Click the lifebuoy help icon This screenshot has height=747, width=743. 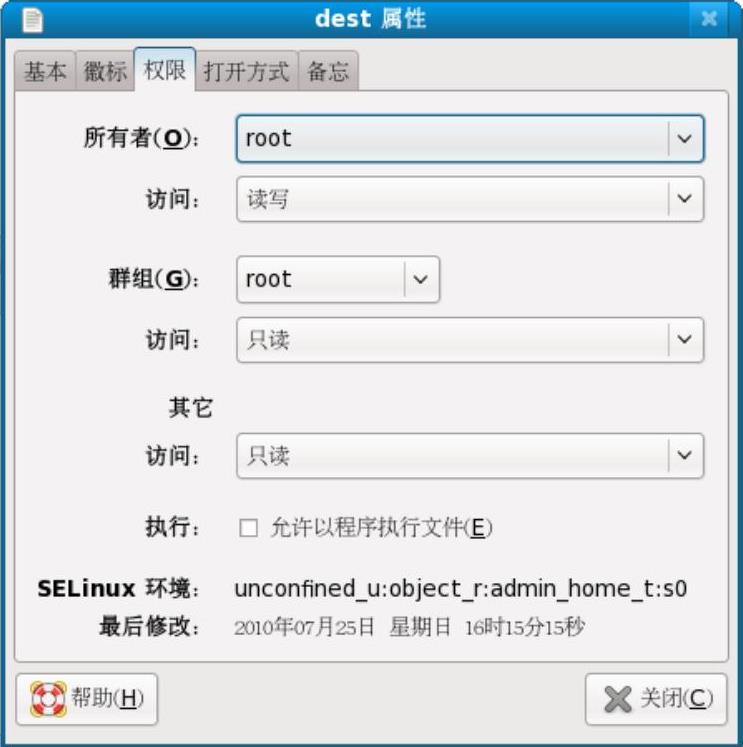pos(48,699)
